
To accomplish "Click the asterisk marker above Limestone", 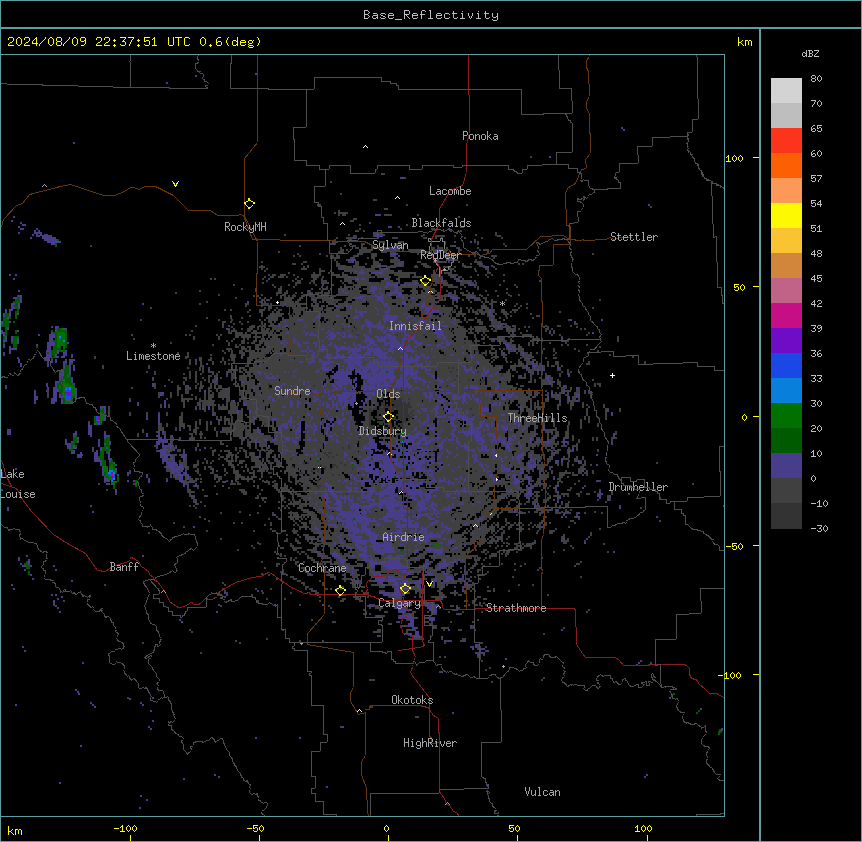I will click(x=153, y=346).
